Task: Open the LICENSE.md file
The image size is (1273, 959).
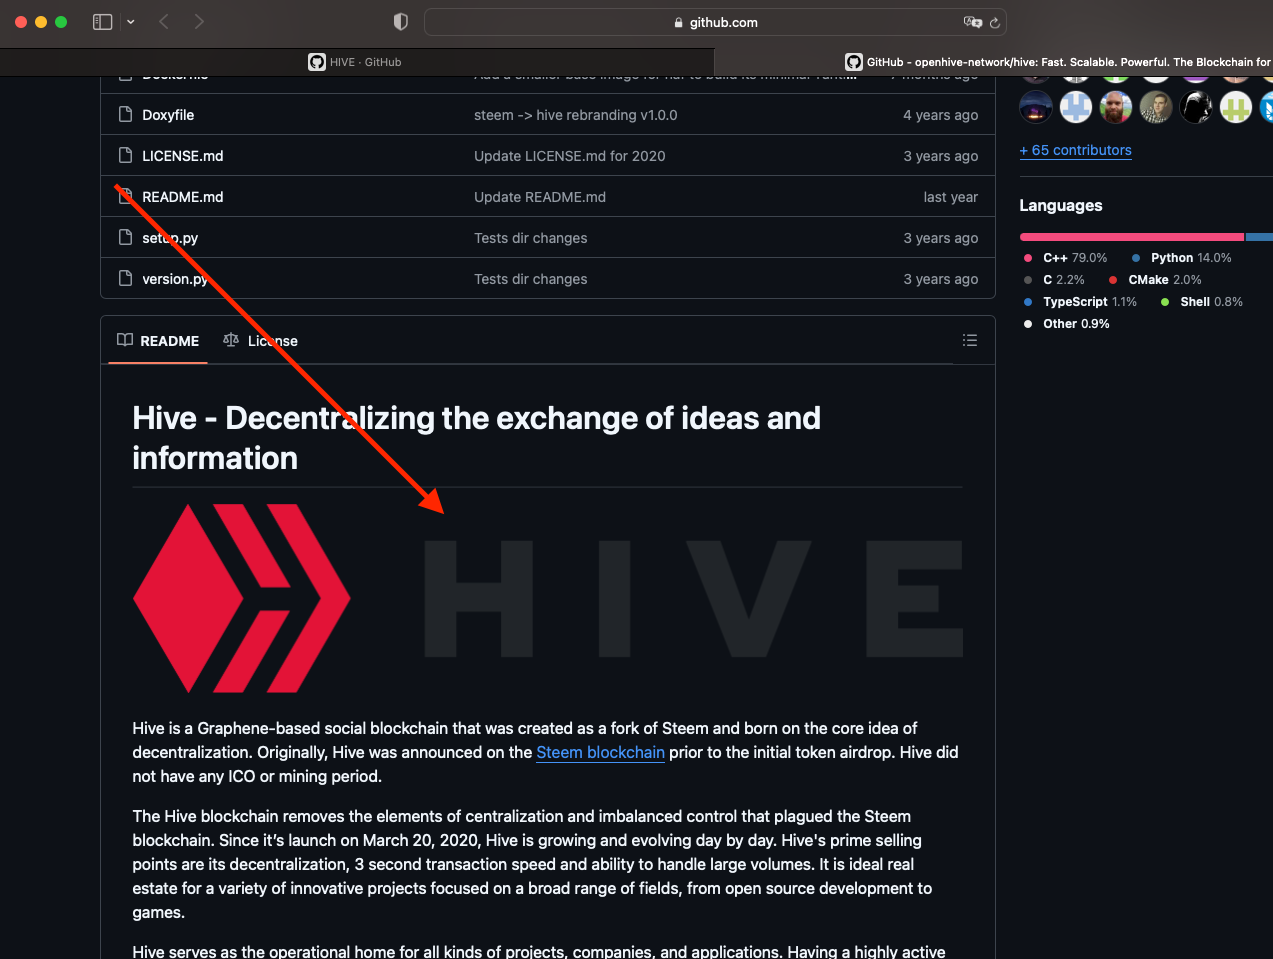Action: point(183,156)
